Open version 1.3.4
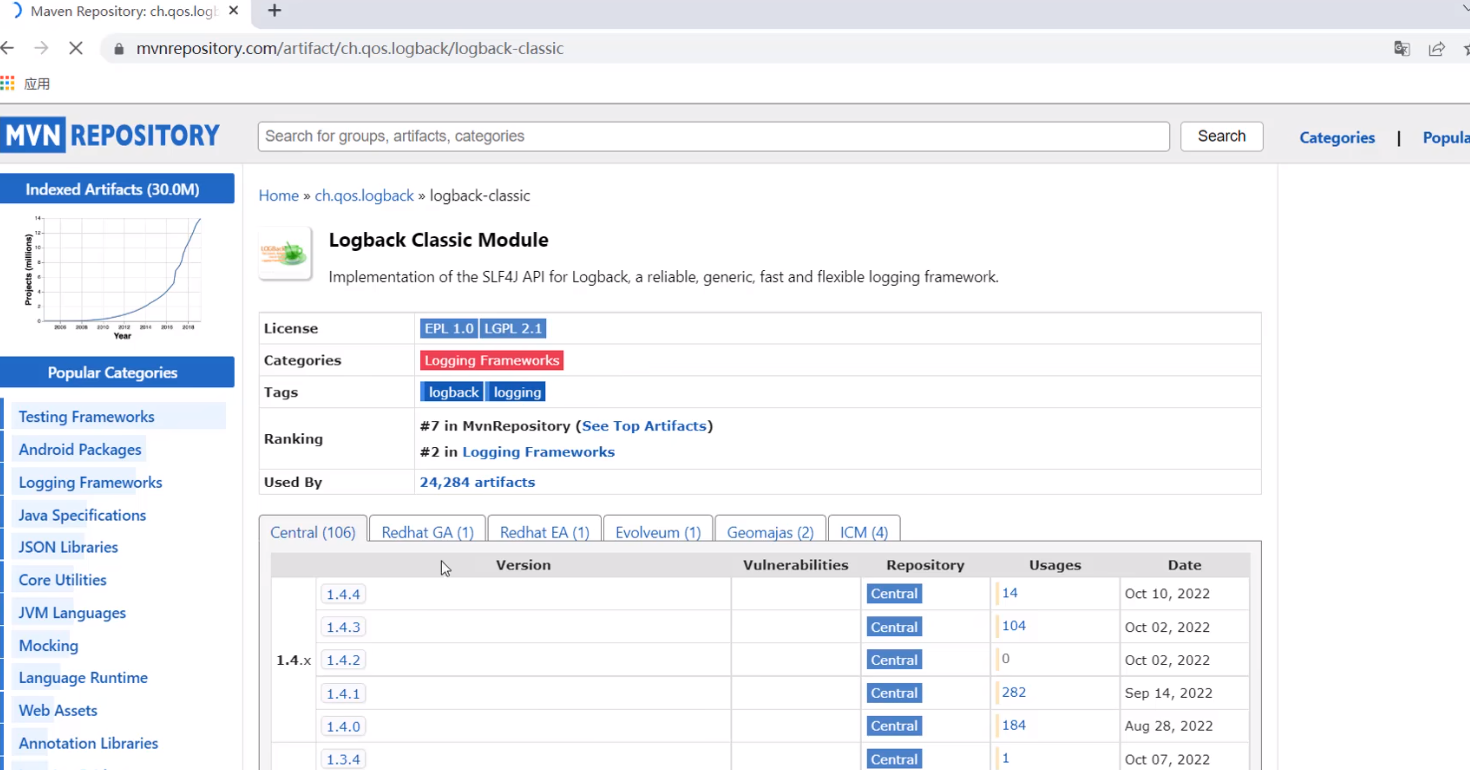Viewport: 1470px width, 770px height. [343, 759]
